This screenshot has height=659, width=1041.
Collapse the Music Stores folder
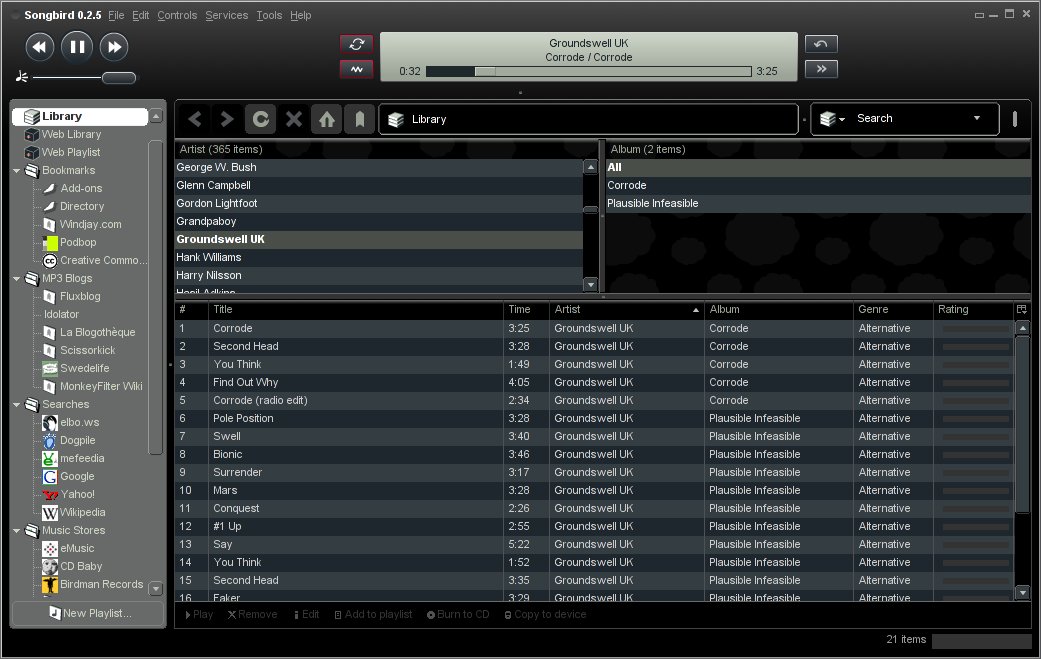17,530
